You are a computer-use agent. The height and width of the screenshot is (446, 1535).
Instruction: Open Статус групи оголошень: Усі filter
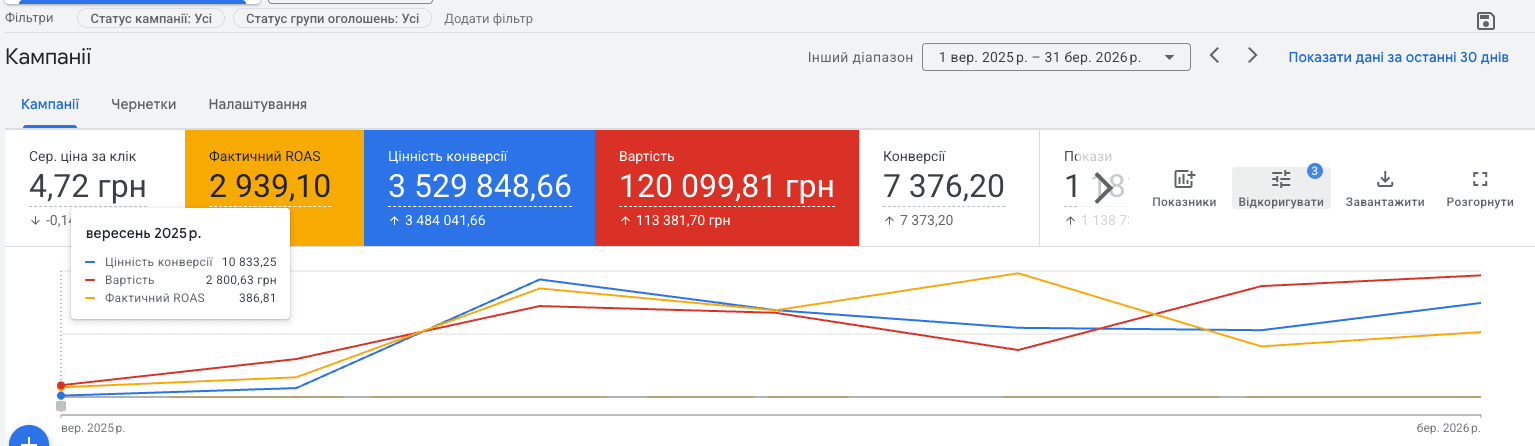pyautogui.click(x=332, y=18)
